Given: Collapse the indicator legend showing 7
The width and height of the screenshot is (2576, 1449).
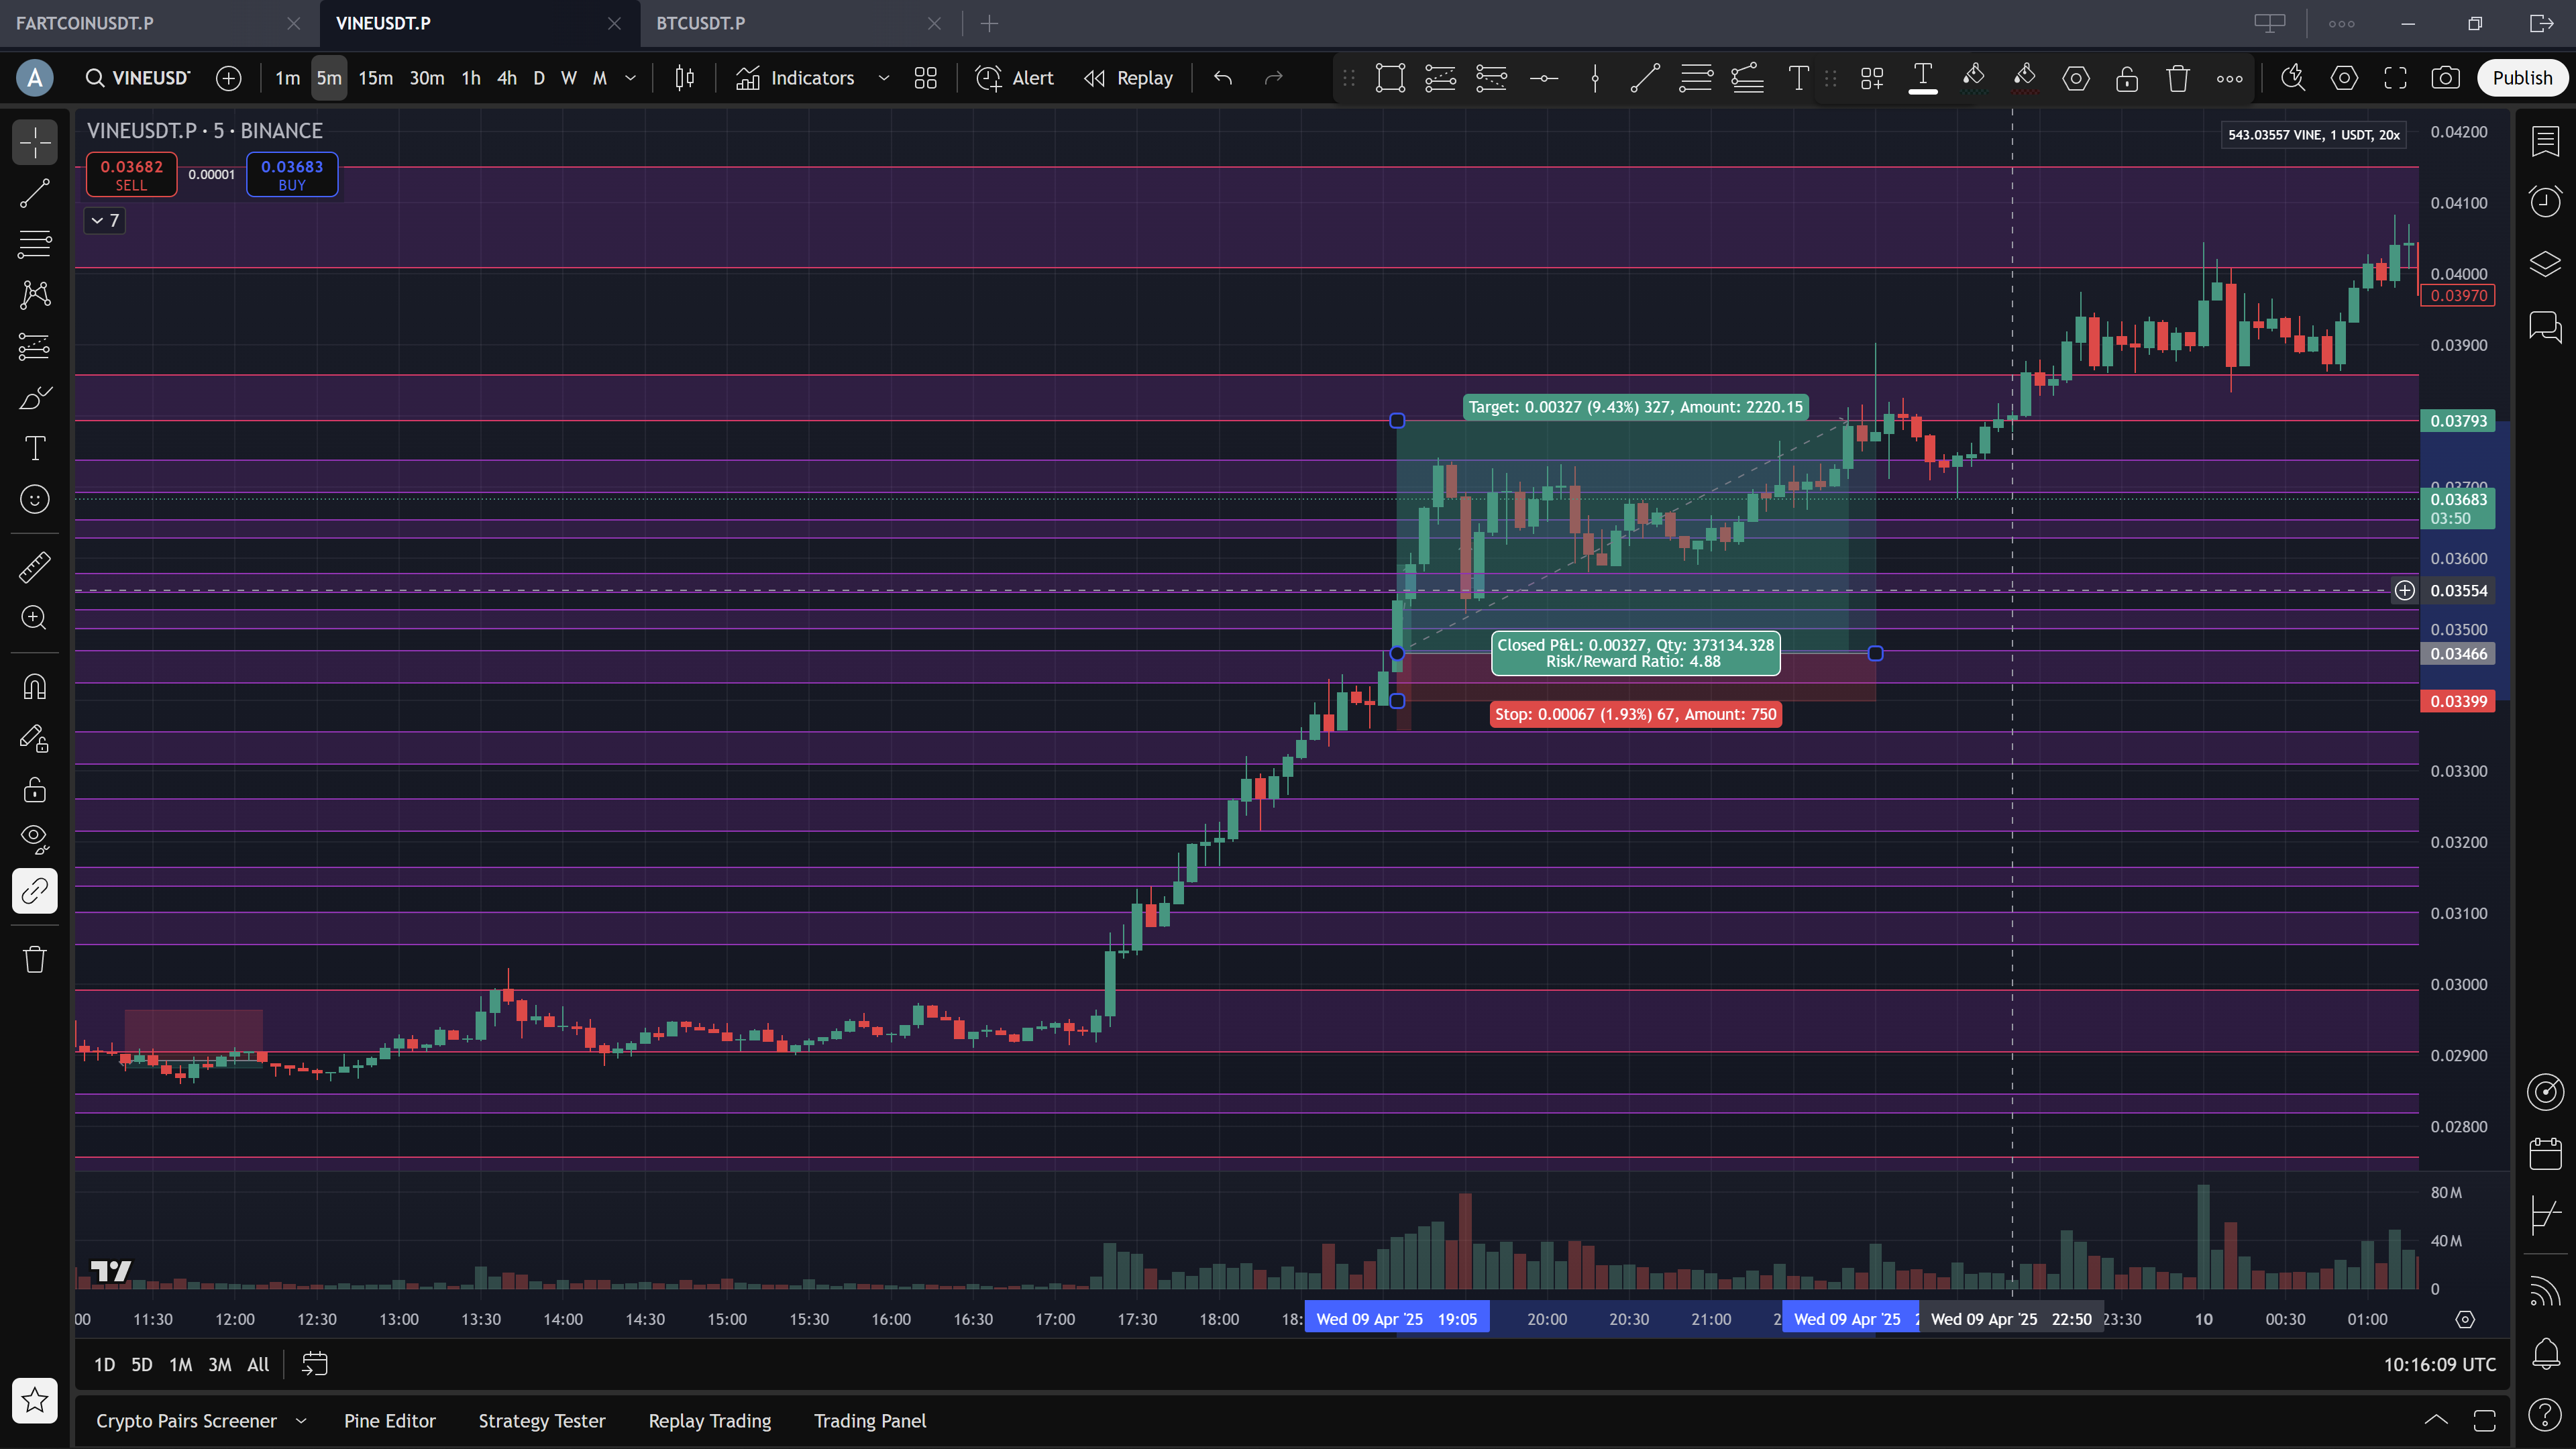Looking at the screenshot, I should [104, 220].
